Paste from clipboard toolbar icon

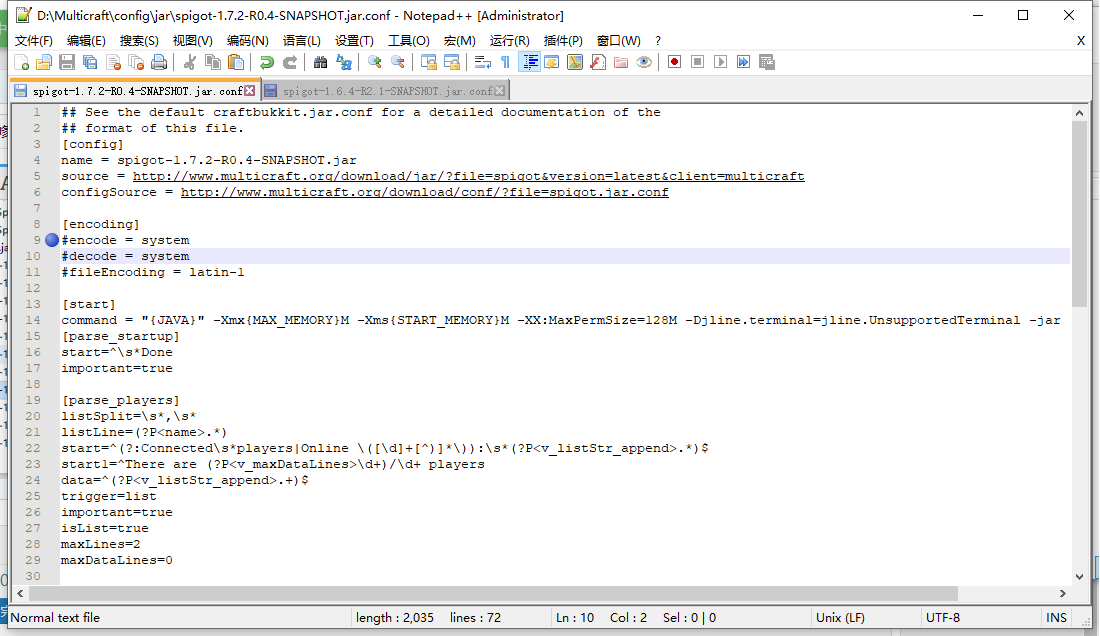point(236,62)
